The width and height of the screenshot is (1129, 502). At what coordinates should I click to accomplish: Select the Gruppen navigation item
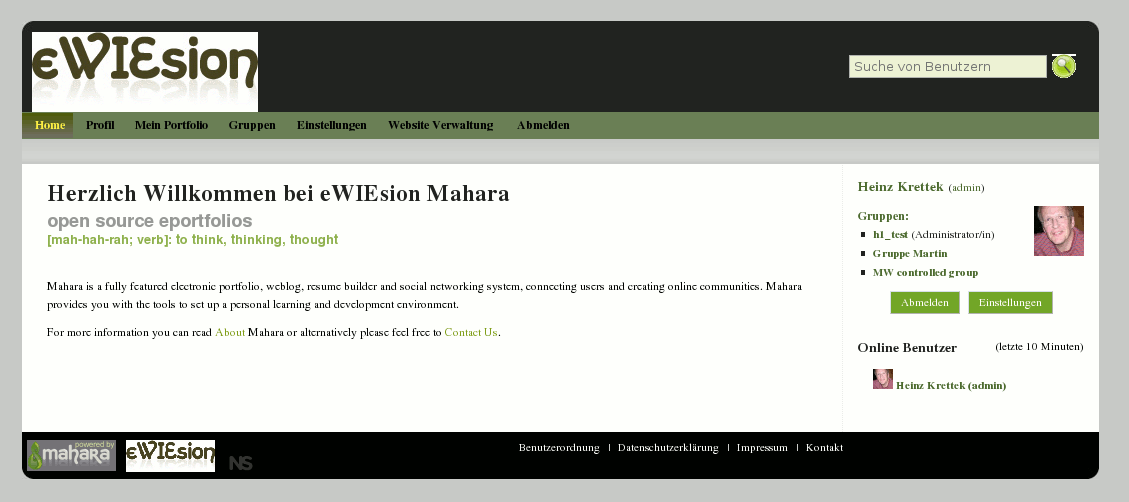point(252,125)
